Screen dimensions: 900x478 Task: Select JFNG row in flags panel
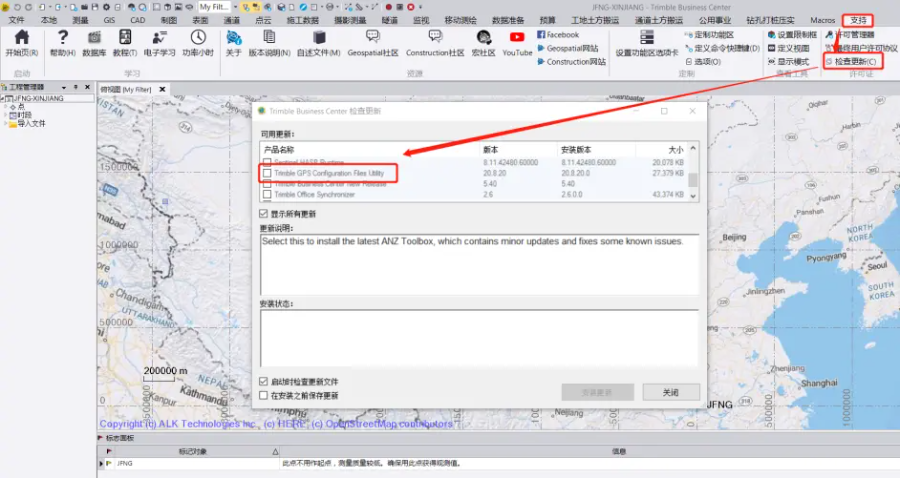(498, 463)
